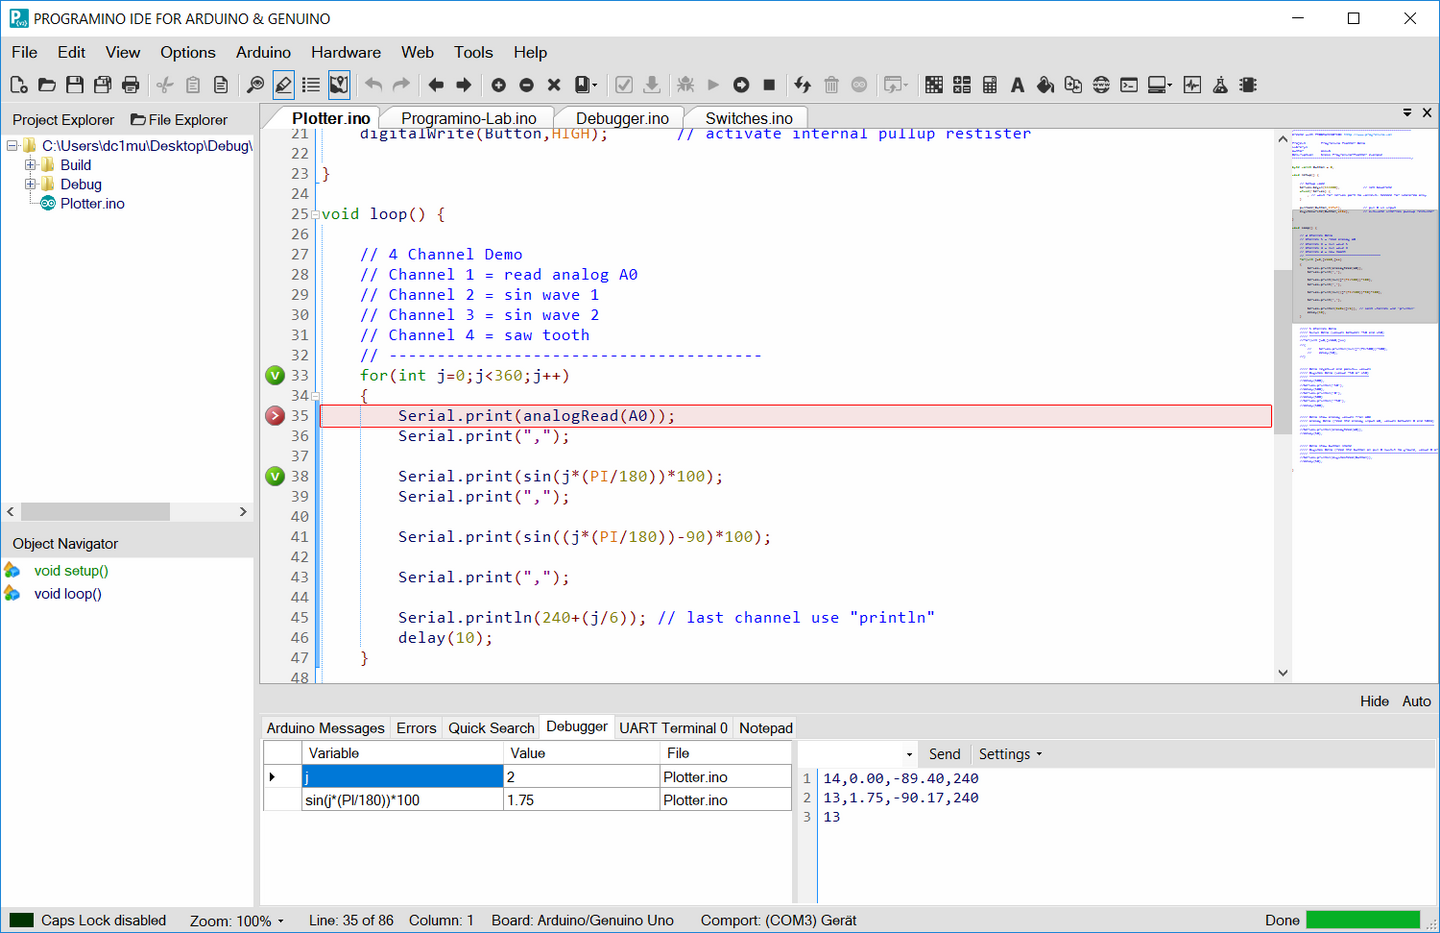The height and width of the screenshot is (933, 1440).
Task: Launch the debugger bug icon
Action: click(x=685, y=85)
